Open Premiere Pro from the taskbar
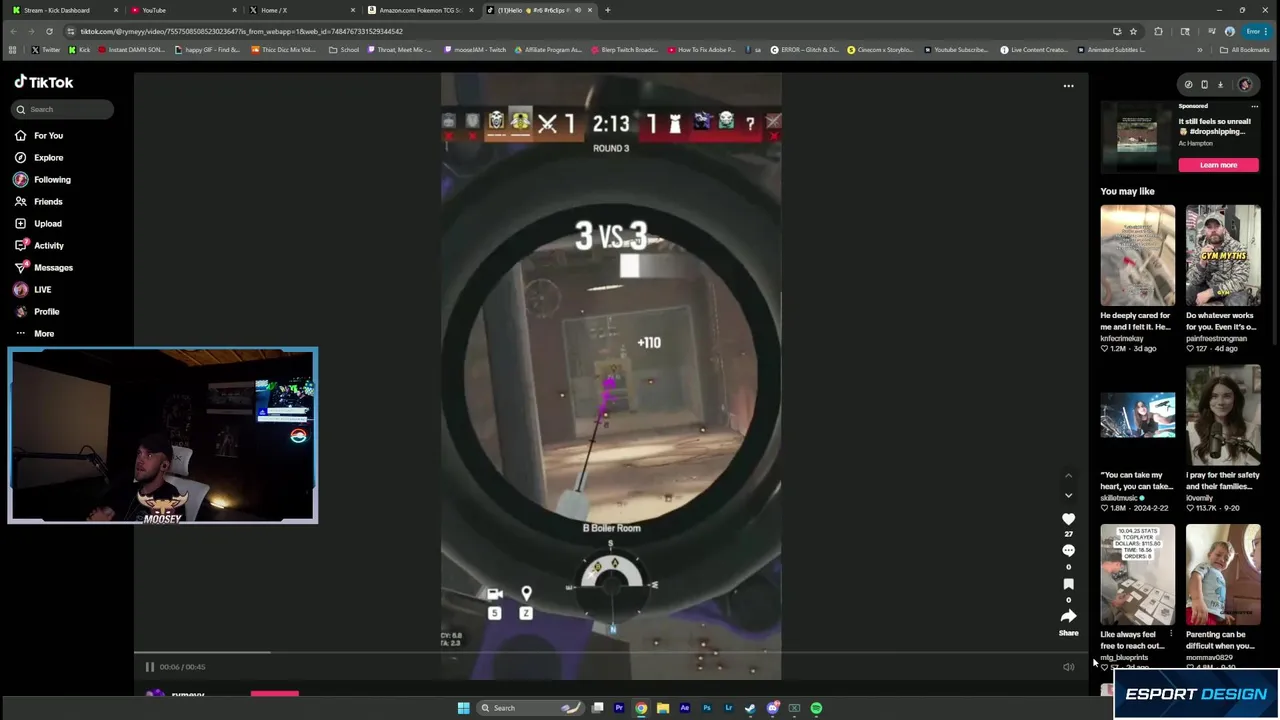This screenshot has width=1280, height=720. [x=619, y=708]
